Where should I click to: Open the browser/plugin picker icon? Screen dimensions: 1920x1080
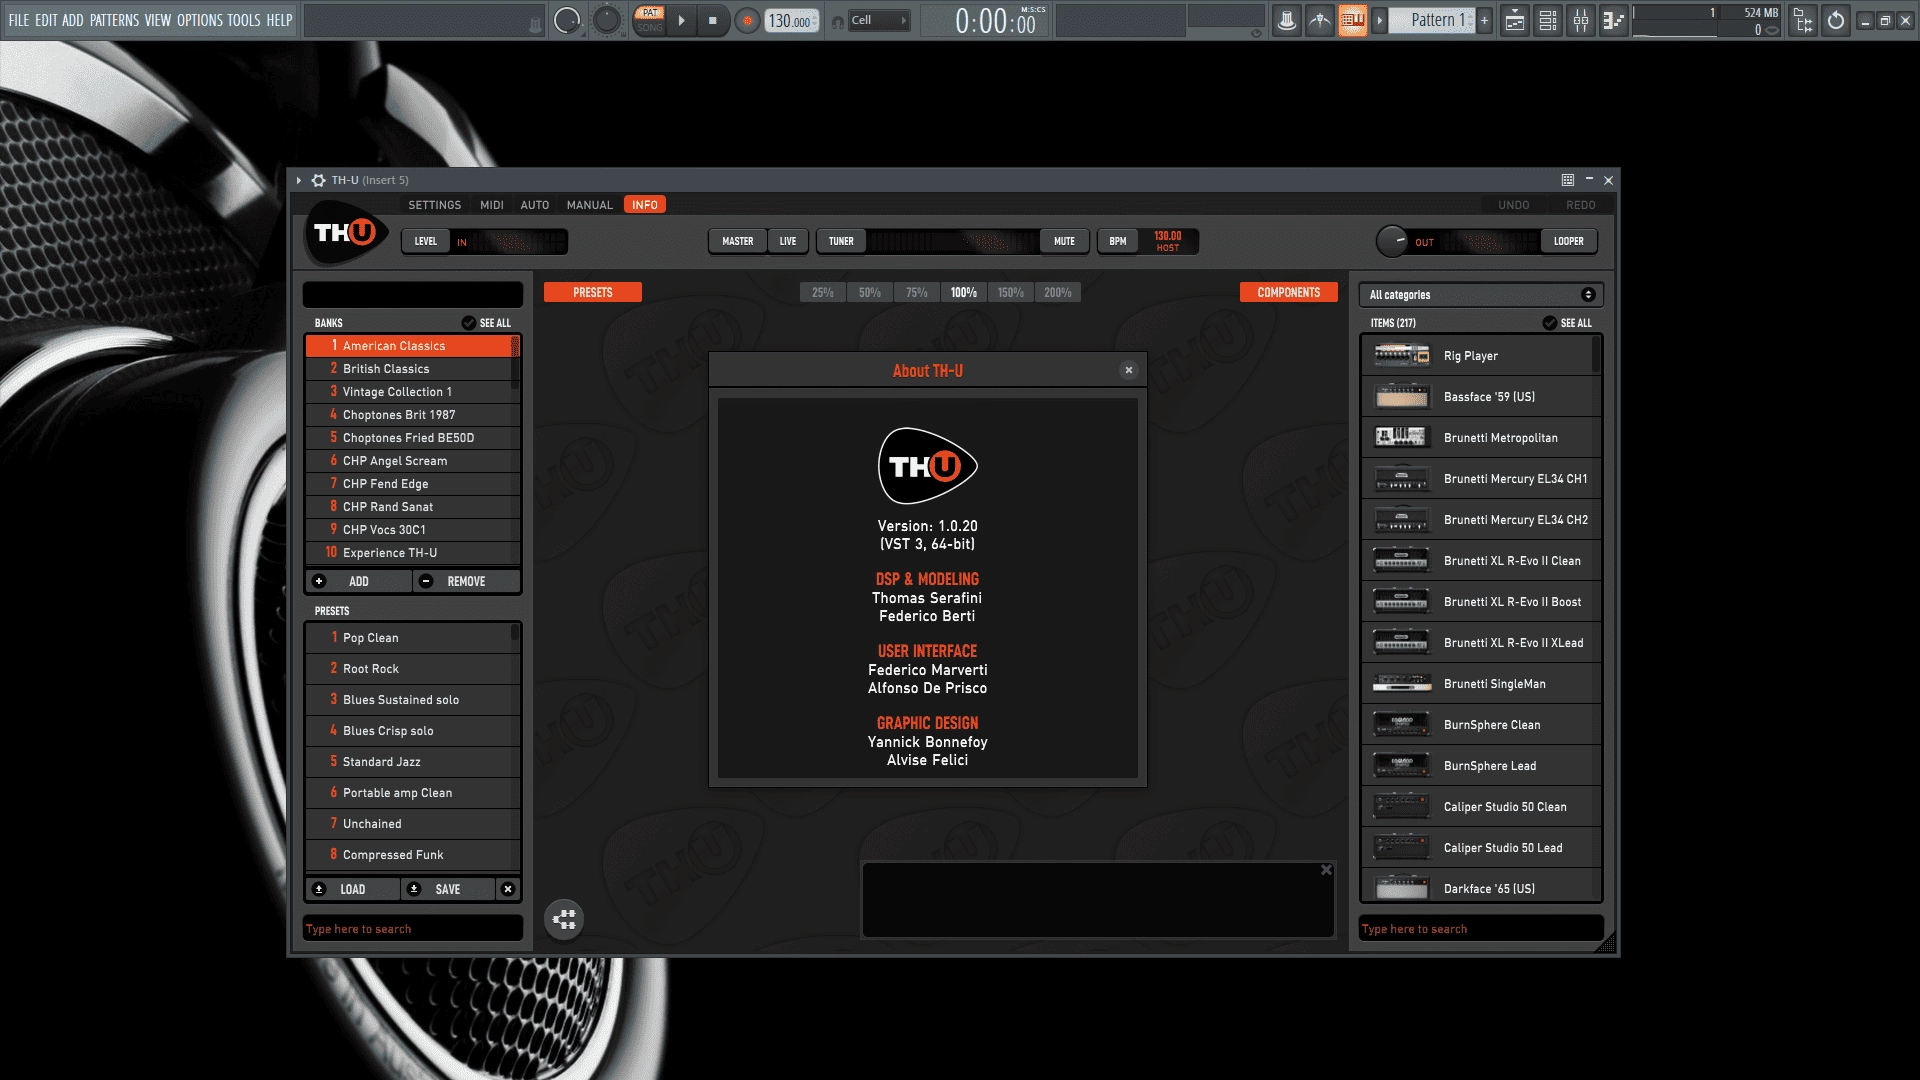coord(1803,20)
